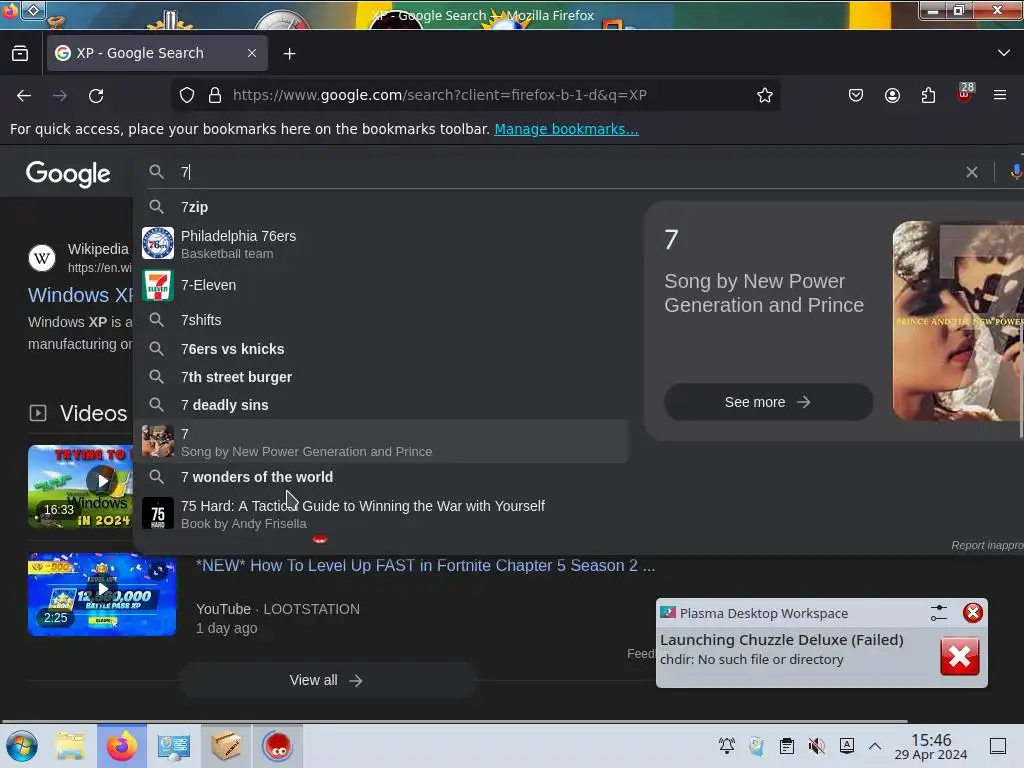Open the red round app in taskbar

coord(278,746)
